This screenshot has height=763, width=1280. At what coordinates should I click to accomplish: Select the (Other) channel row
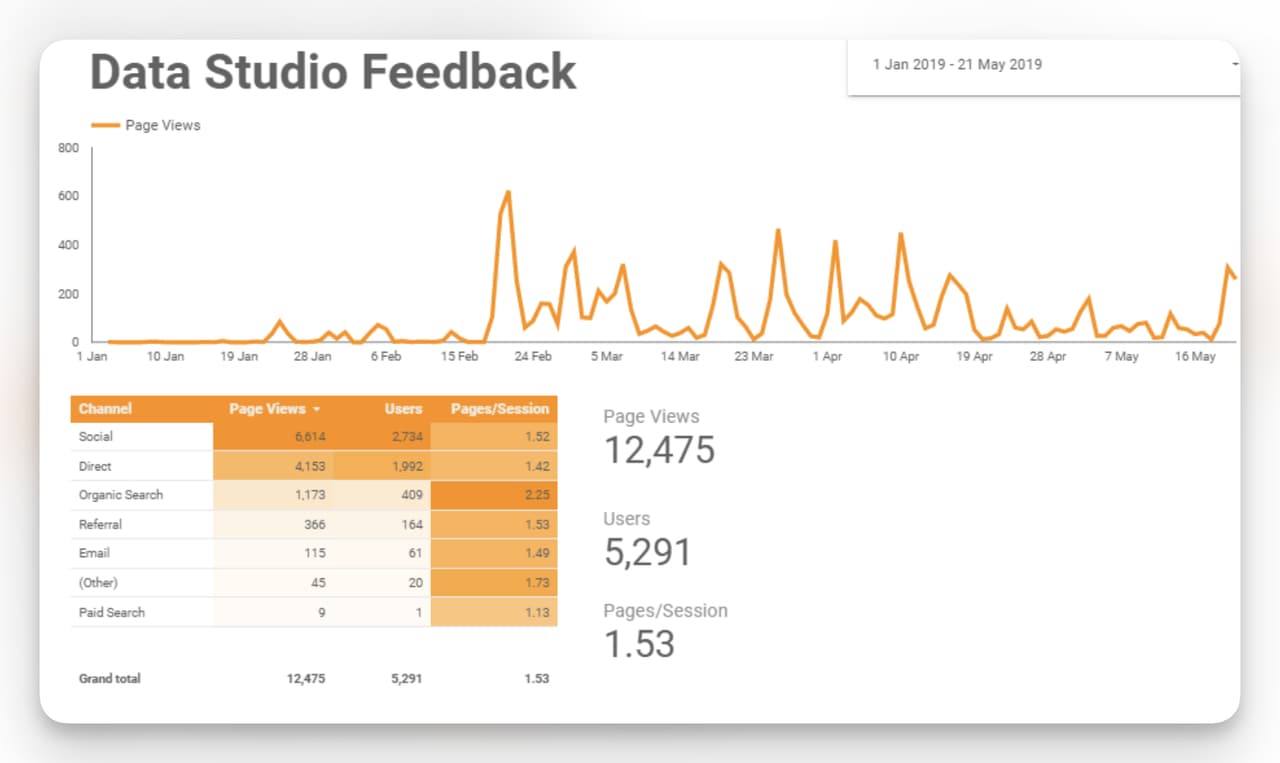point(314,582)
